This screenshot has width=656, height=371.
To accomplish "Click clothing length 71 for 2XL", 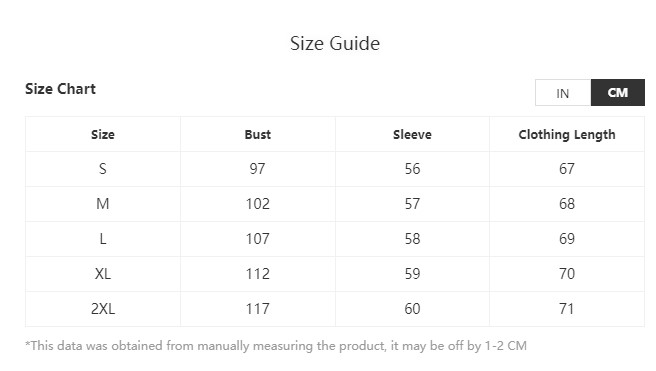I will [567, 309].
